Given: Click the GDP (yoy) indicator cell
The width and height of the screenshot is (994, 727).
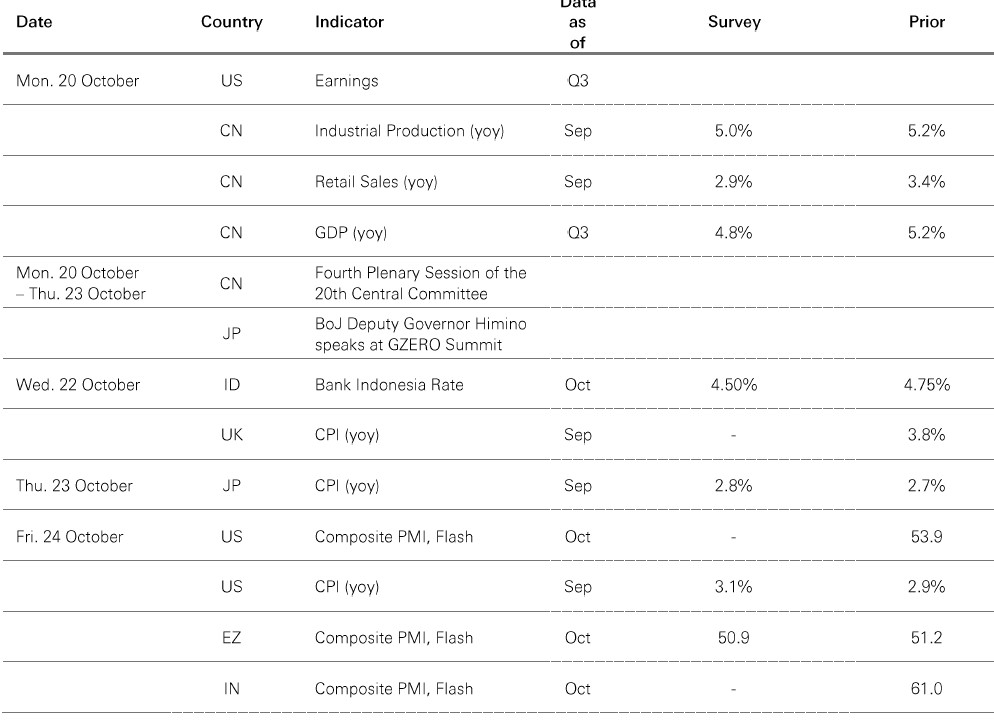Looking at the screenshot, I should tap(350, 233).
